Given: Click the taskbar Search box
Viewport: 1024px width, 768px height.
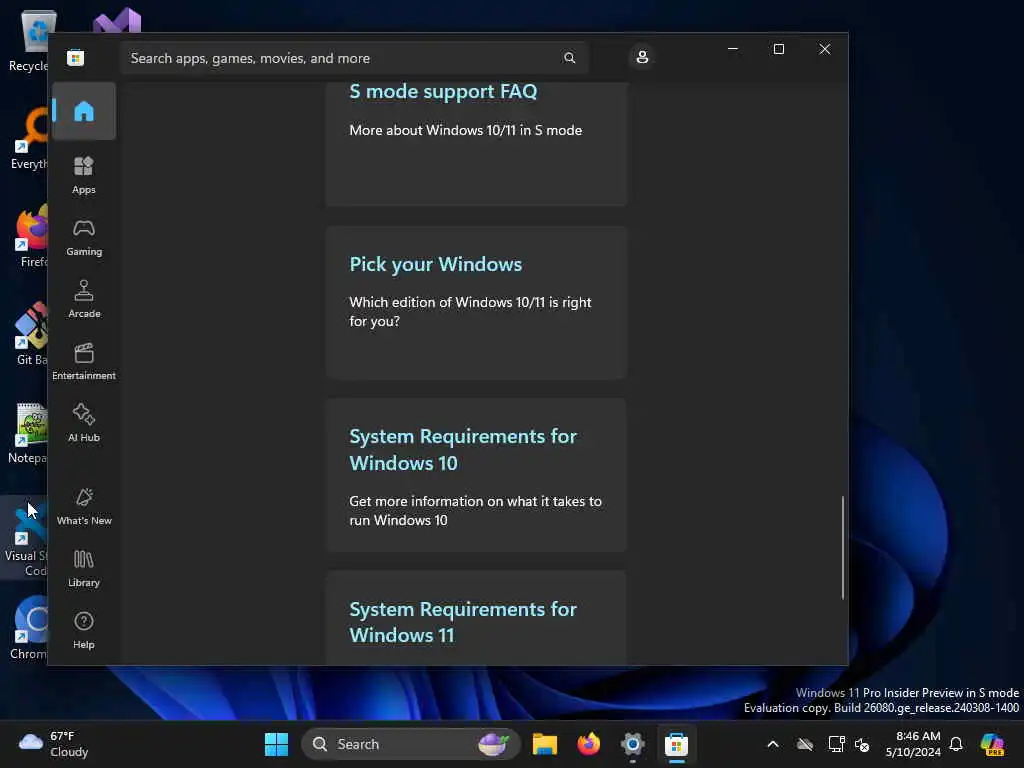Looking at the screenshot, I should pos(410,744).
